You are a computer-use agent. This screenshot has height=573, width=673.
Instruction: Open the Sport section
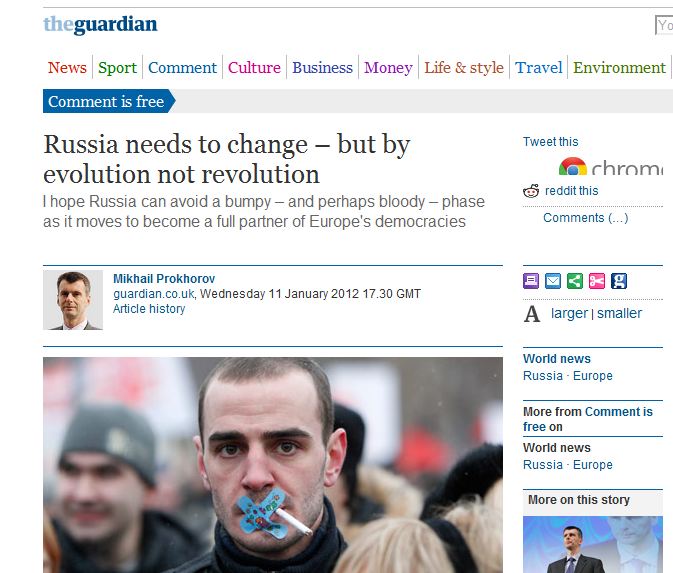117,67
